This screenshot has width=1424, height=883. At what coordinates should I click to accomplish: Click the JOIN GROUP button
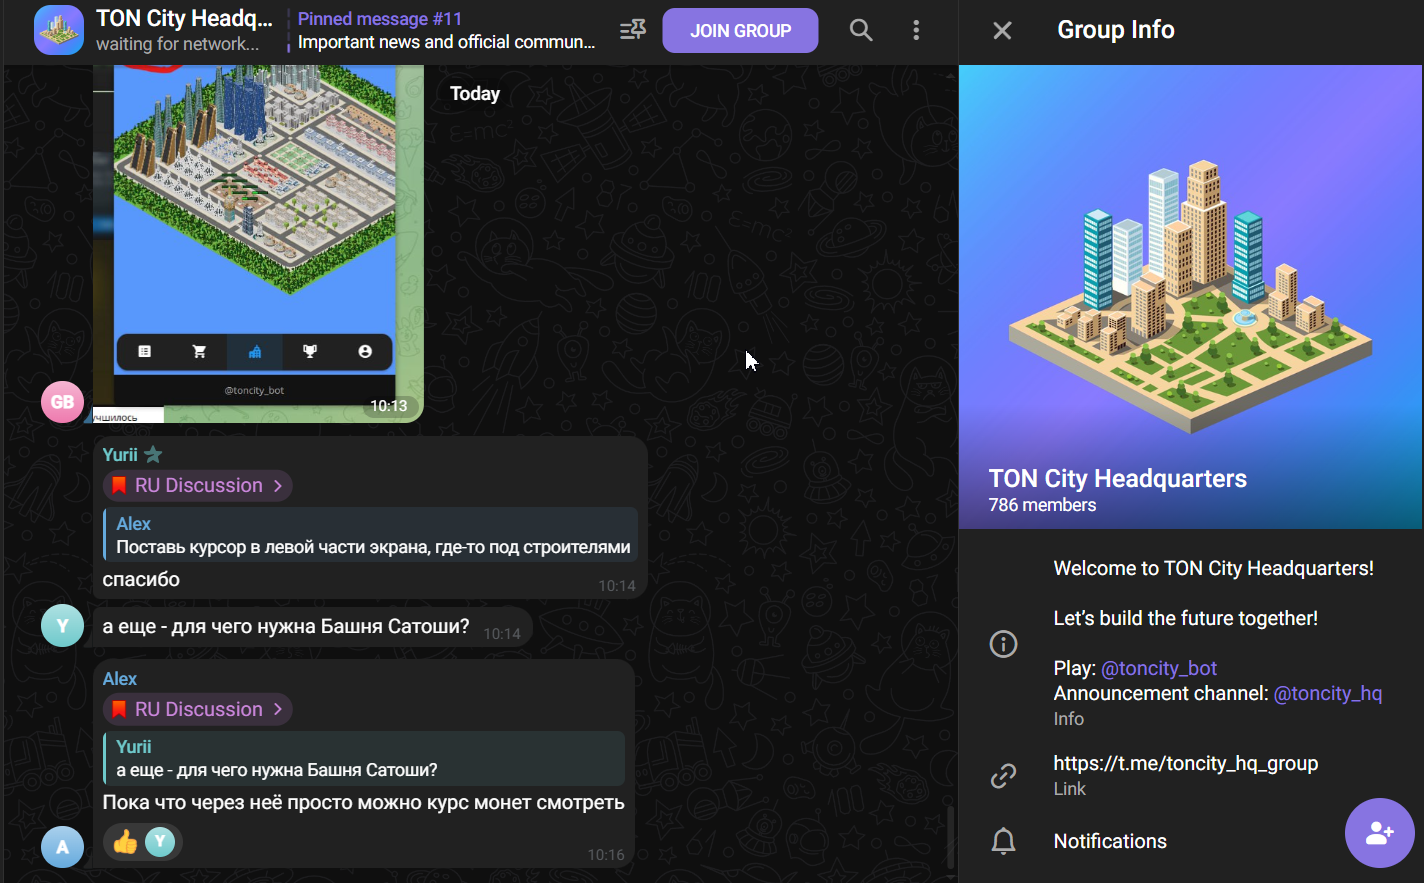(x=740, y=31)
